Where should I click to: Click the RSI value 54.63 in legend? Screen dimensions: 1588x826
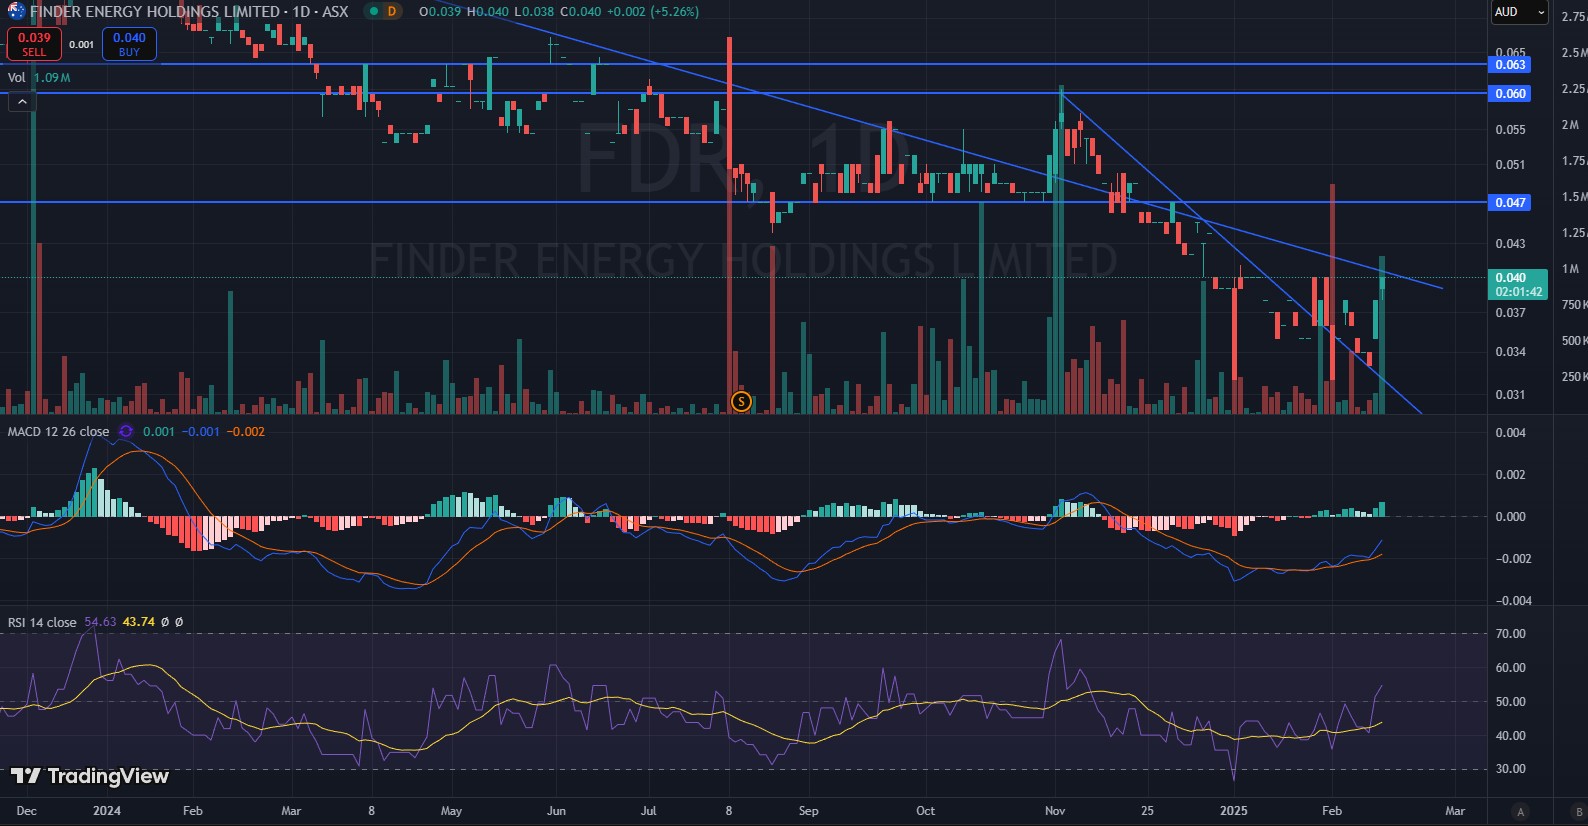[x=100, y=622]
